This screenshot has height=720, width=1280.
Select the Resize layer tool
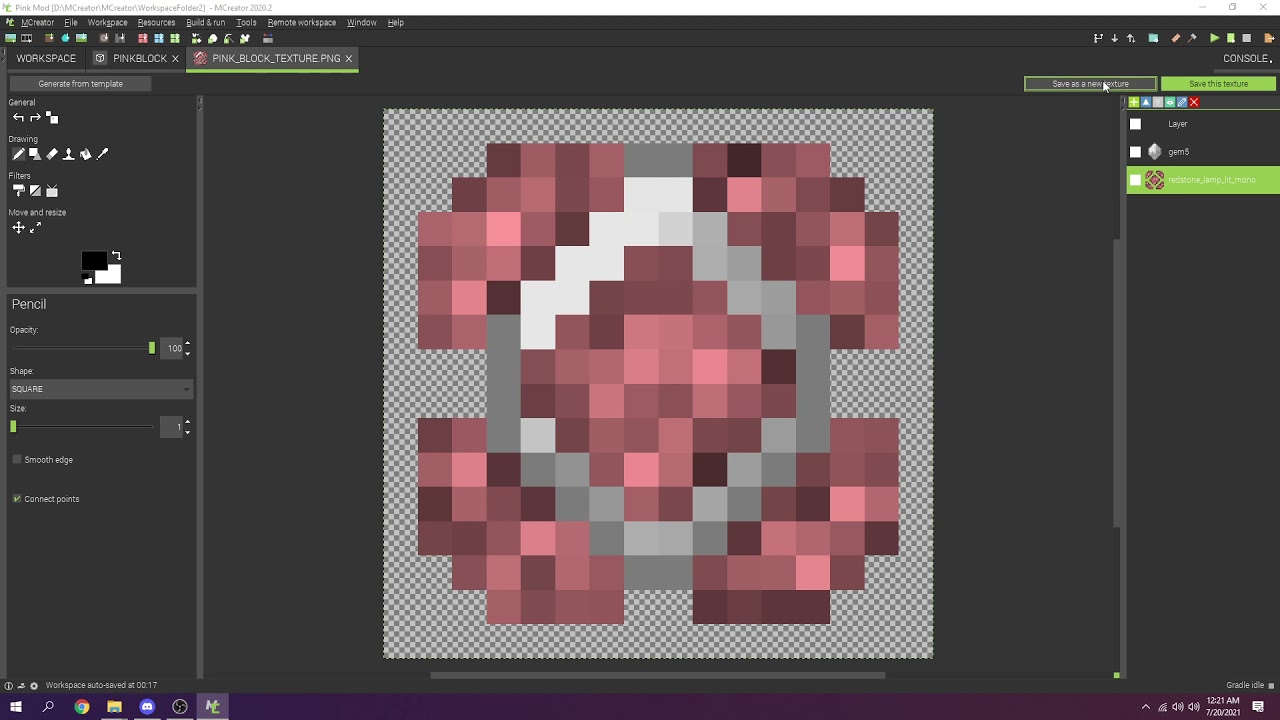(35, 228)
